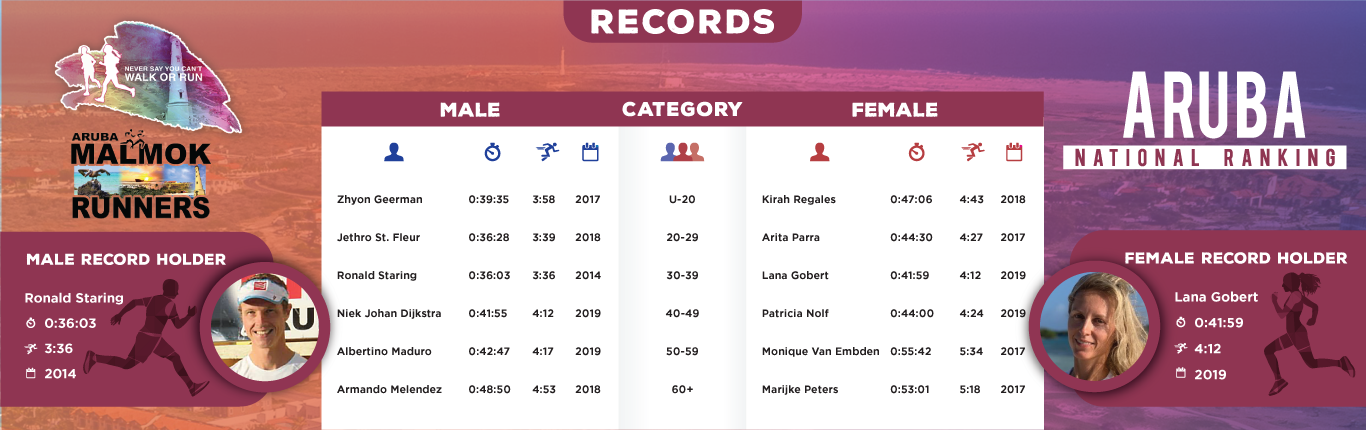Click the blue male person icon

tap(394, 152)
